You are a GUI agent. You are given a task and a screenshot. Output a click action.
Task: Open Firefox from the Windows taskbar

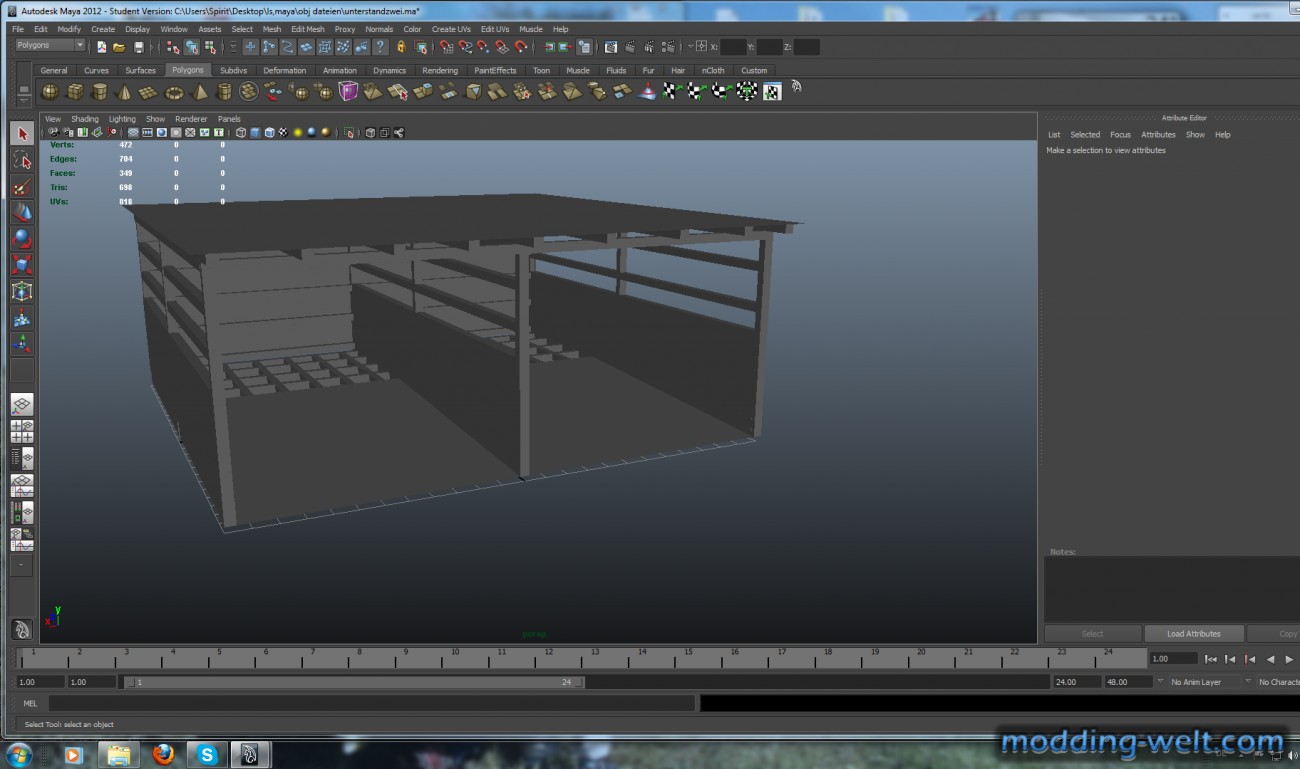163,753
